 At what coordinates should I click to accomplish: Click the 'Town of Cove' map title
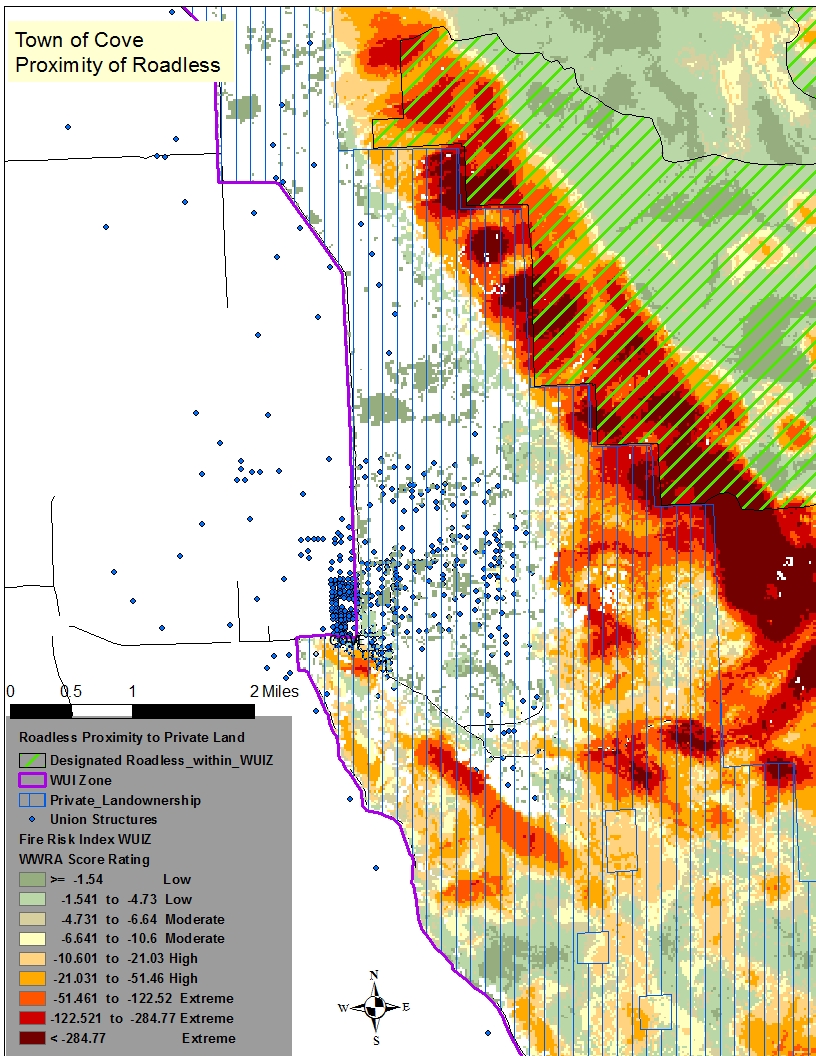pos(79,40)
